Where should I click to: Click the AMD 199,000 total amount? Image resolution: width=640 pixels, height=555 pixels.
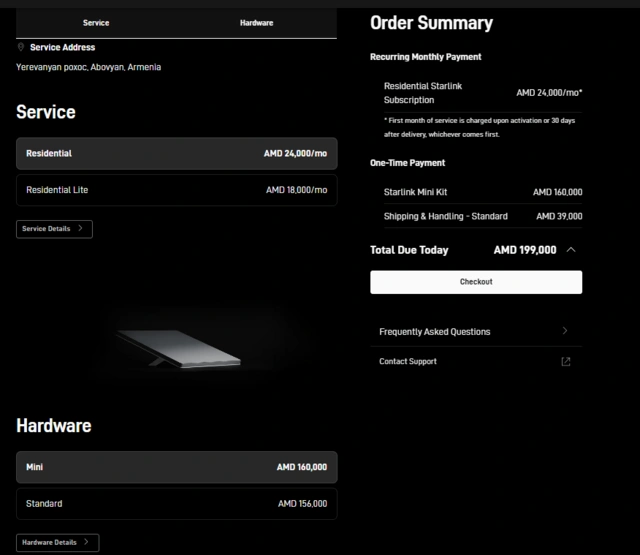click(525, 250)
